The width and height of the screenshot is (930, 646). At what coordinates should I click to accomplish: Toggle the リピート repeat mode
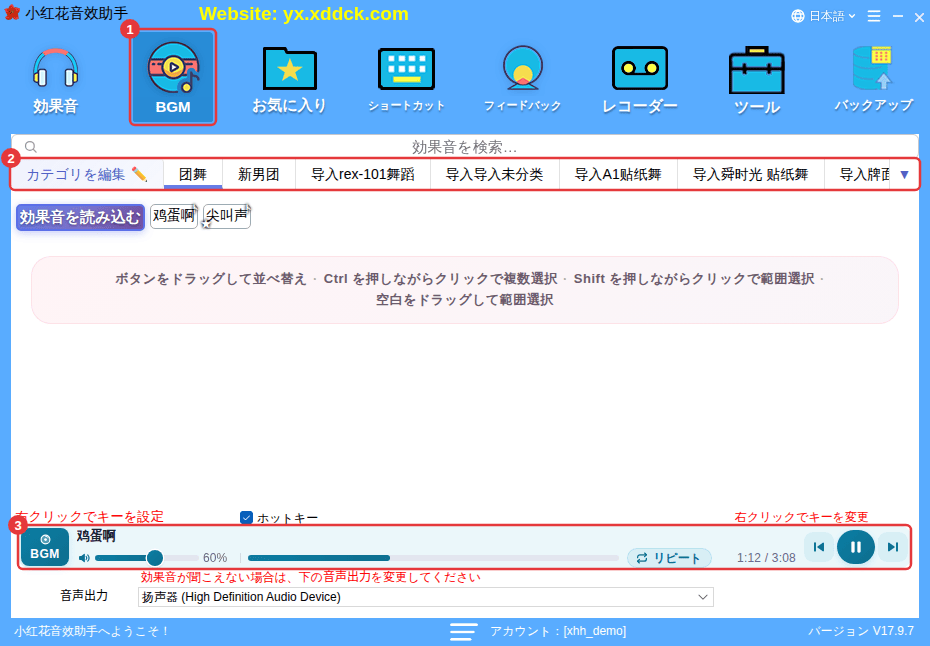(669, 558)
